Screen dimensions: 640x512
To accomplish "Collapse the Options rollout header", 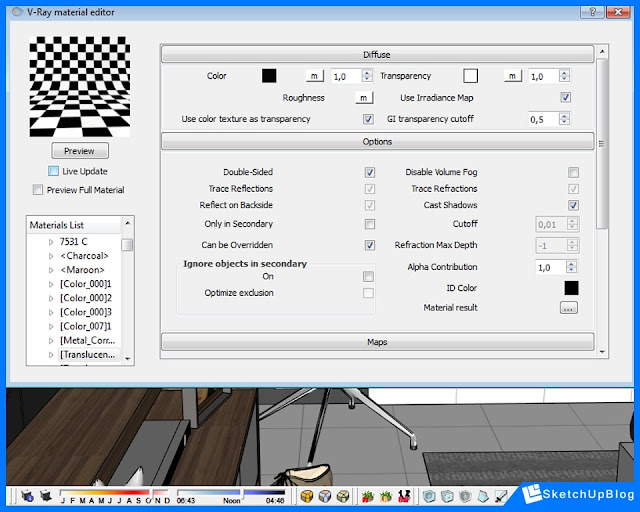I will click(378, 141).
